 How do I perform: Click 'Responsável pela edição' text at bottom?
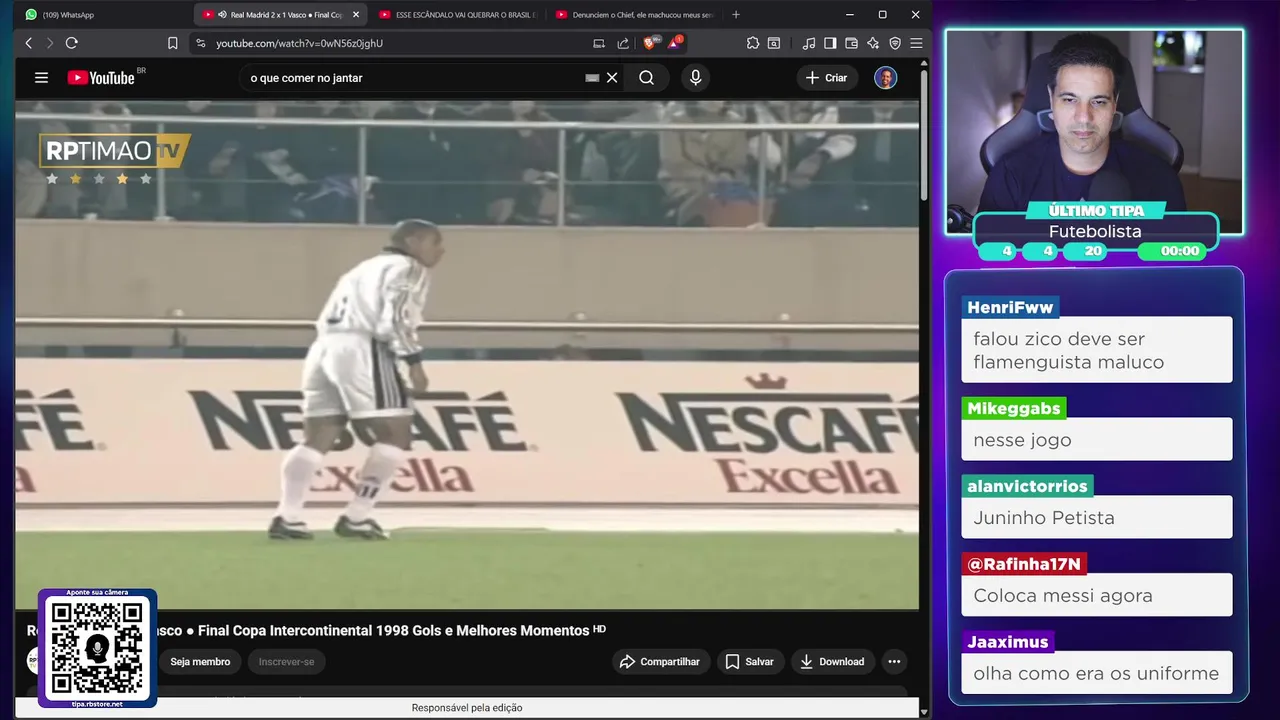pyautogui.click(x=467, y=708)
